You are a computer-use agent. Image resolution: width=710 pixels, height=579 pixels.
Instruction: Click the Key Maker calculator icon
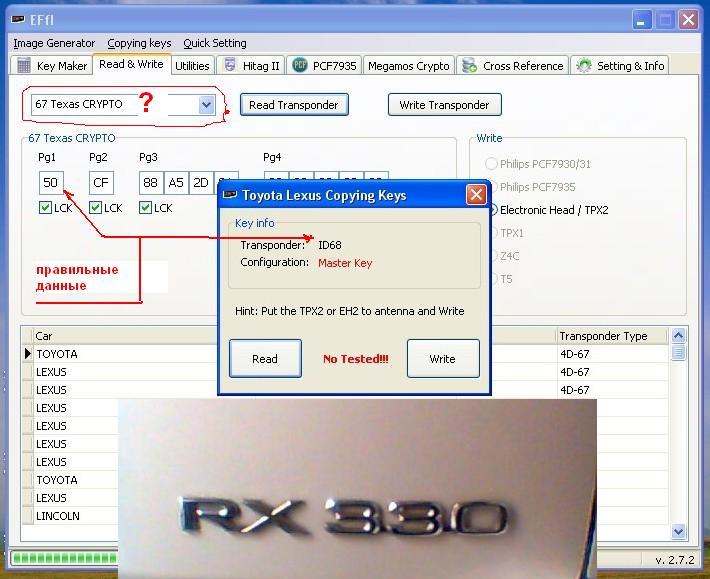24,66
